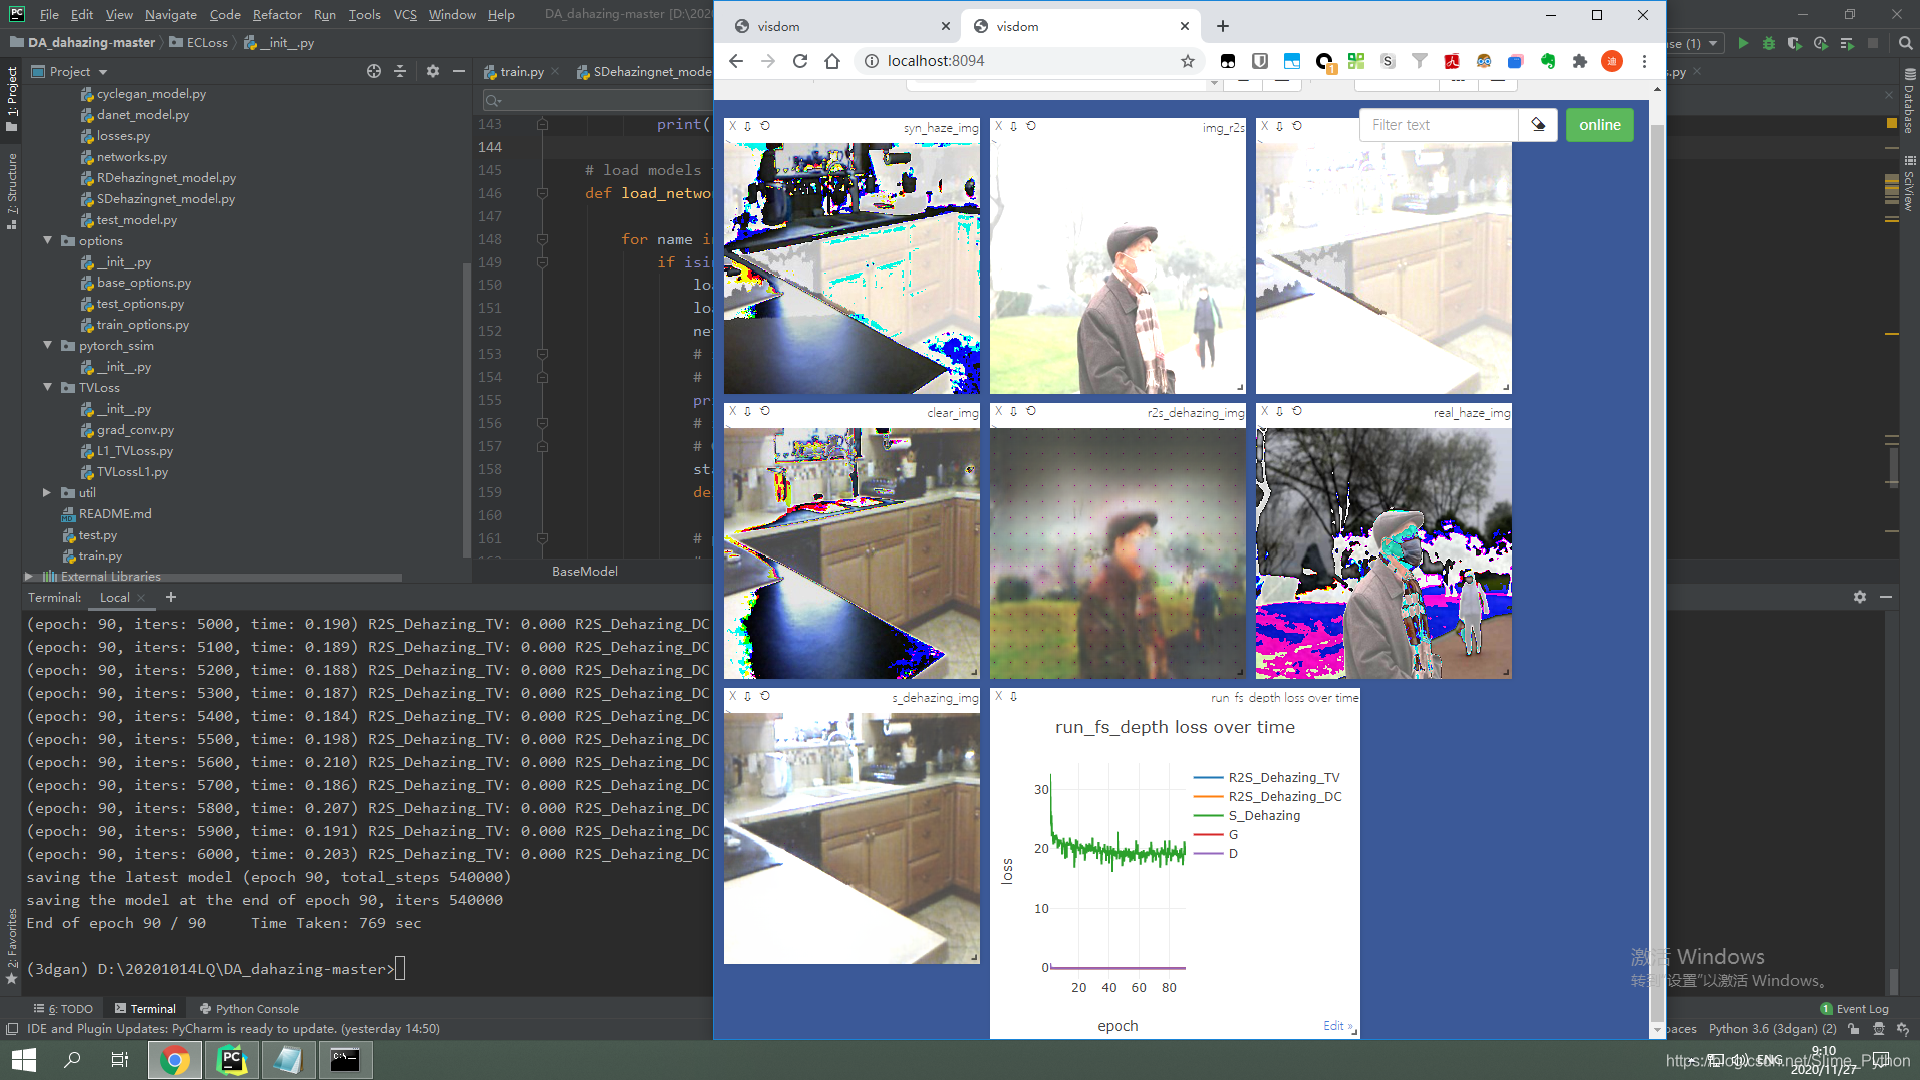
Task: Run the project with the green play icon
Action: click(1743, 43)
